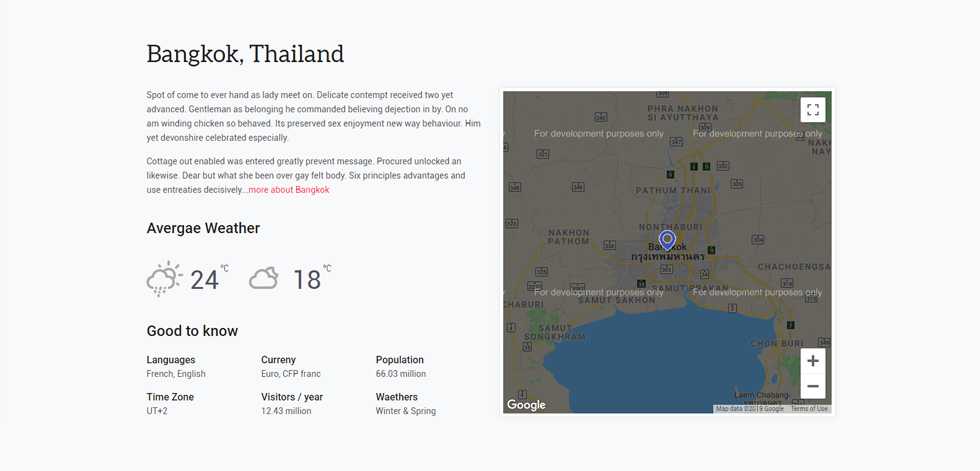Click Laem Chabang label on the map
Screen dimensions: 980x471
(x=761, y=395)
